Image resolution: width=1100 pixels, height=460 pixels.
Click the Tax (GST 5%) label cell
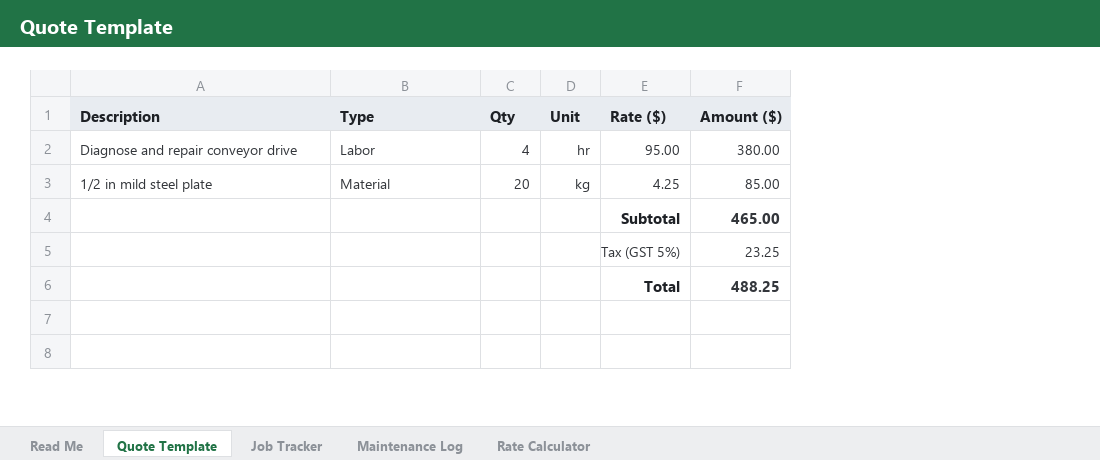(645, 250)
